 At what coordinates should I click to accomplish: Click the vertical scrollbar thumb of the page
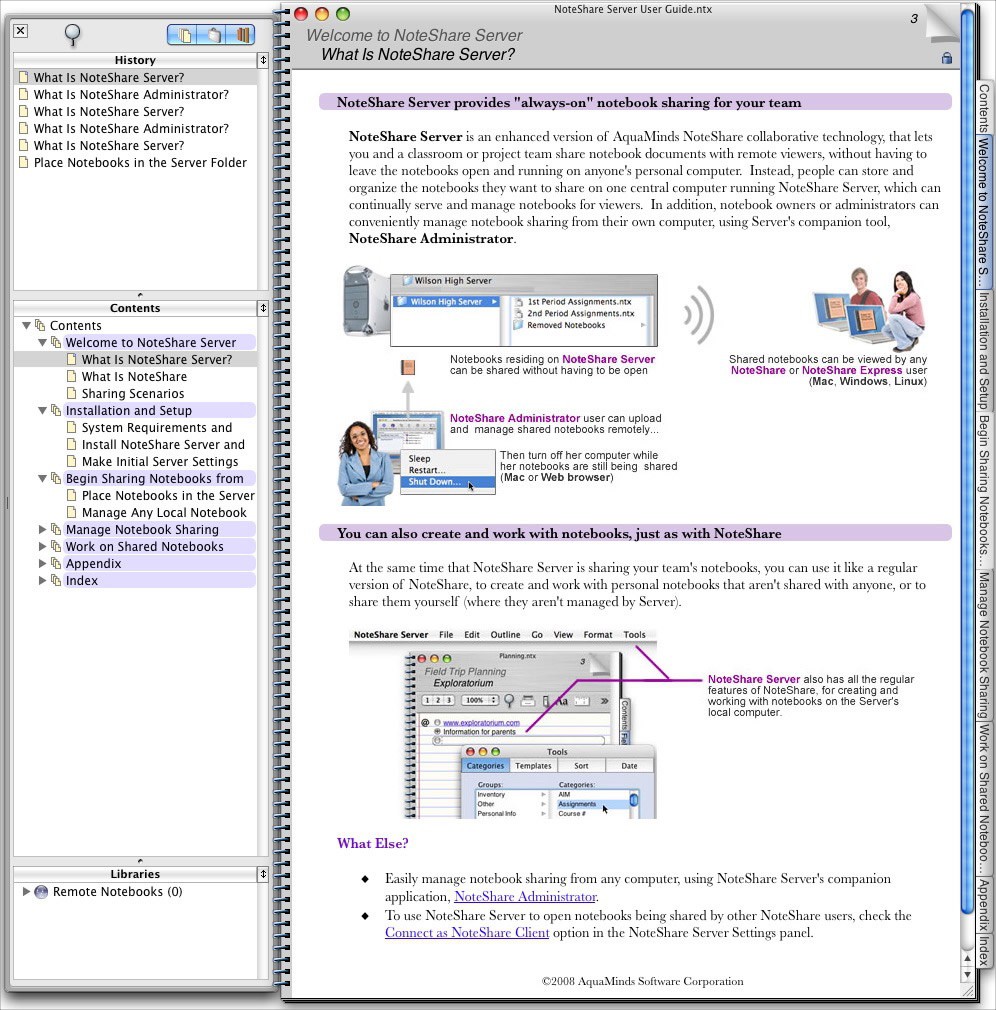tap(966, 459)
